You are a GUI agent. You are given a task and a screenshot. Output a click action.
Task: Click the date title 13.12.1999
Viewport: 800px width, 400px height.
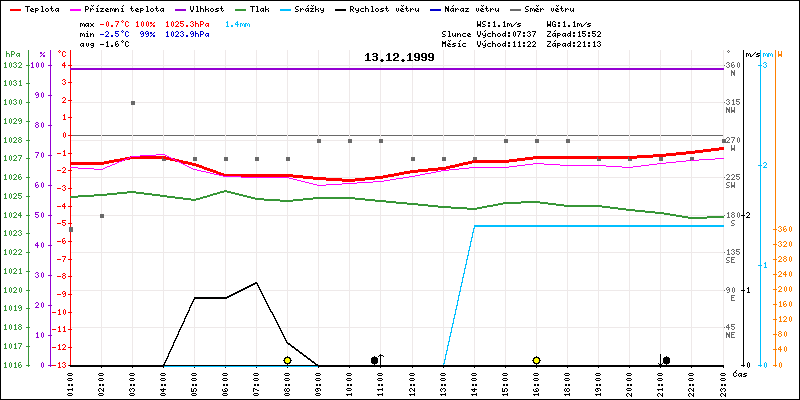click(x=398, y=58)
